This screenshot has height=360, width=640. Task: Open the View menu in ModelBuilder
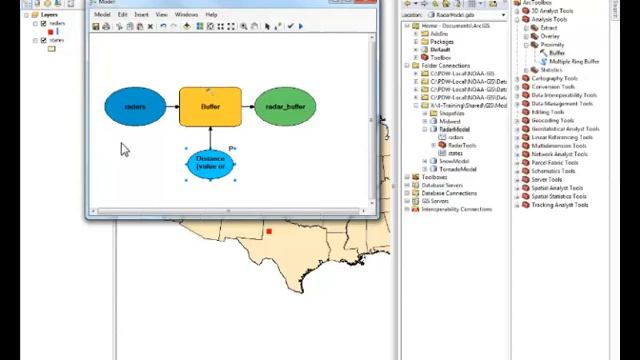(162, 15)
